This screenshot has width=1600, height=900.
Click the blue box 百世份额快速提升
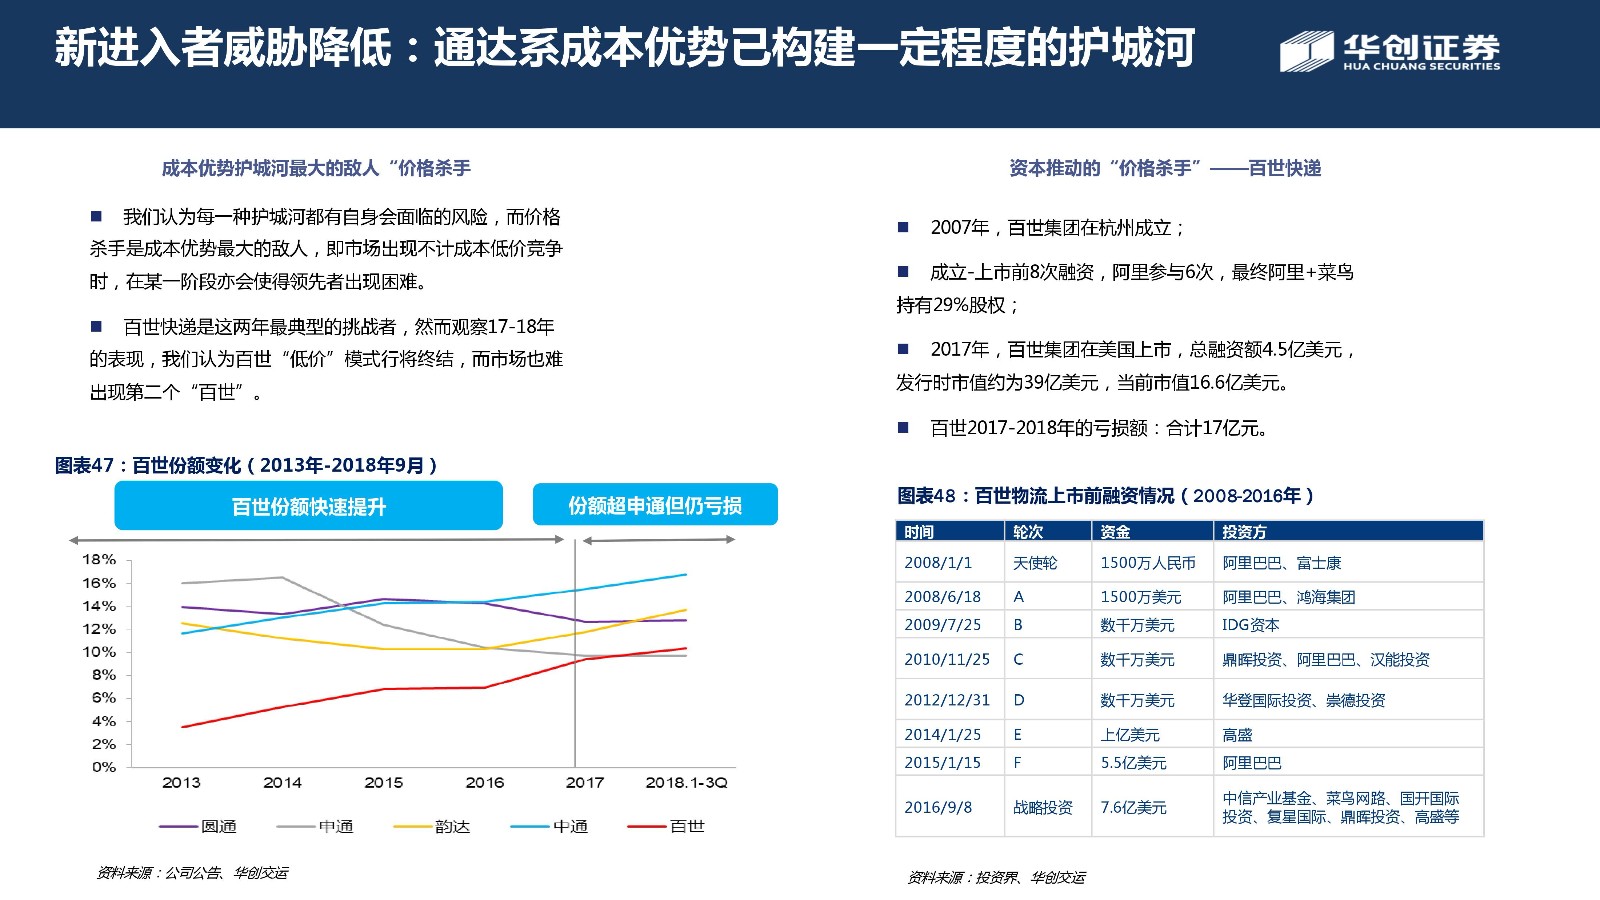click(308, 506)
